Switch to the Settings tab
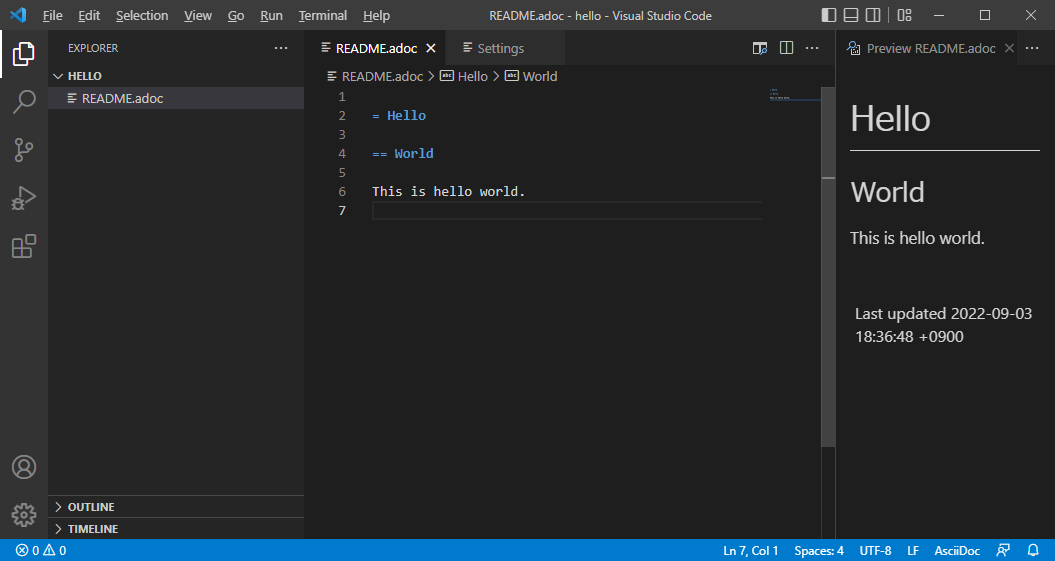The height and width of the screenshot is (561, 1055). (500, 48)
